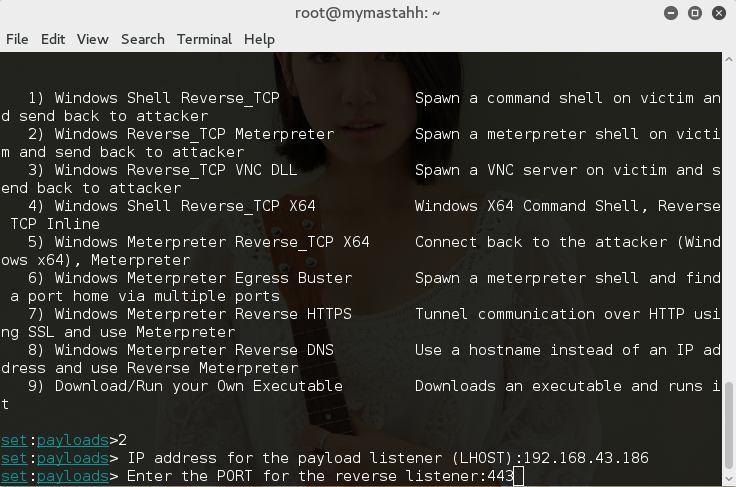Open the Help menu
Image resolution: width=736 pixels, height=487 pixels.
click(x=259, y=39)
